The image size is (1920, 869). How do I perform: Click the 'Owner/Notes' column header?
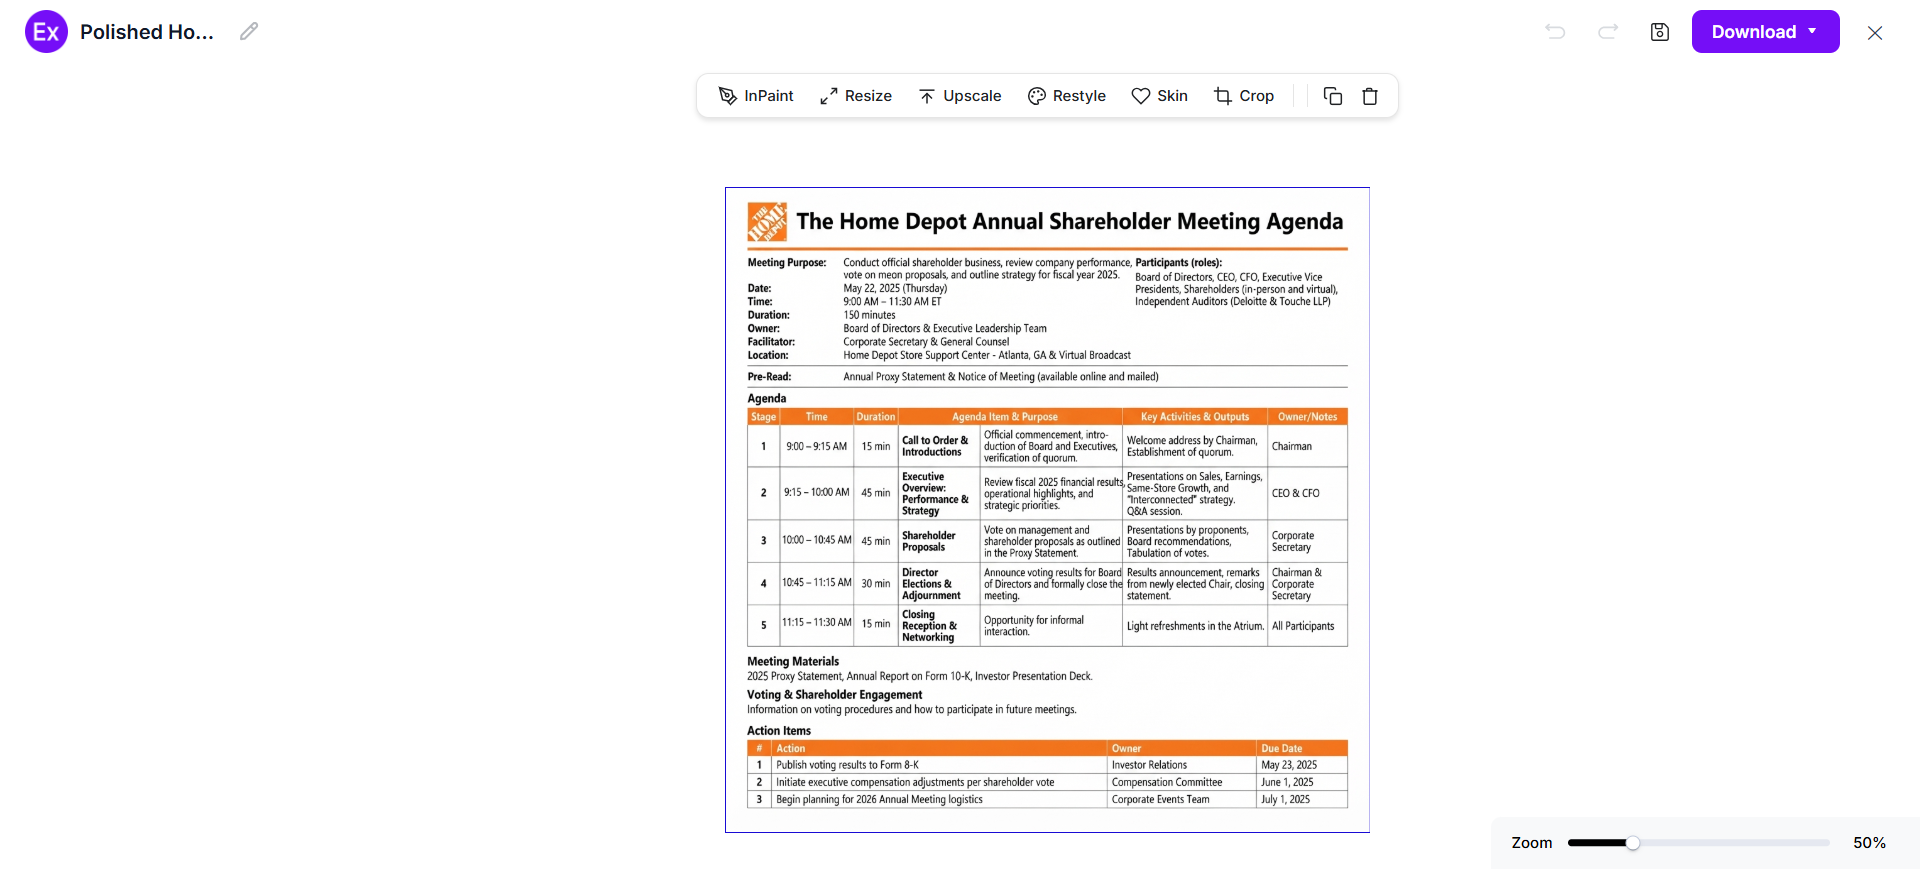(1307, 417)
